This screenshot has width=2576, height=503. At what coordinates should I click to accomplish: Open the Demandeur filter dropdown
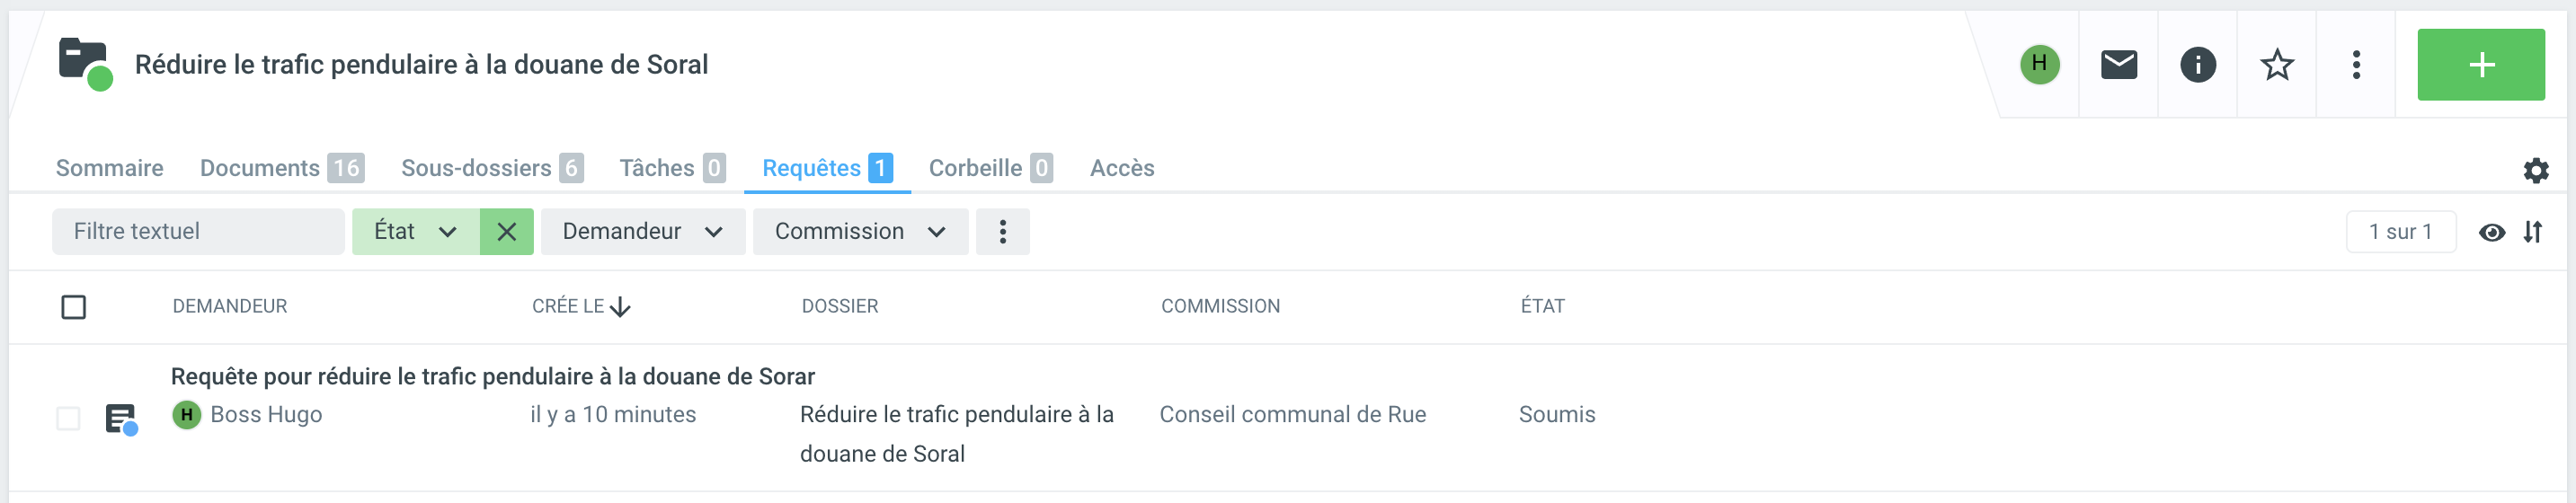(x=642, y=232)
